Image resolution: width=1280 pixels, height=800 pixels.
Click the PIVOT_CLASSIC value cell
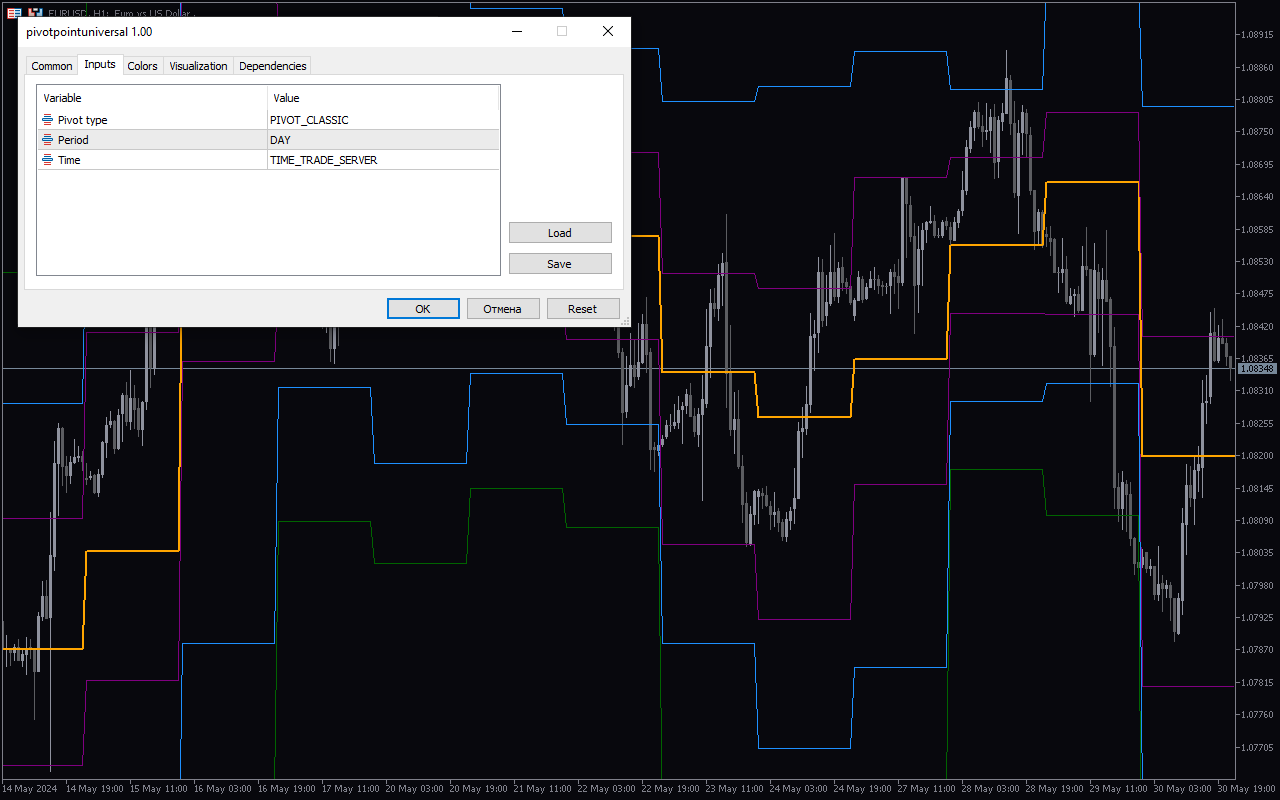click(x=383, y=120)
